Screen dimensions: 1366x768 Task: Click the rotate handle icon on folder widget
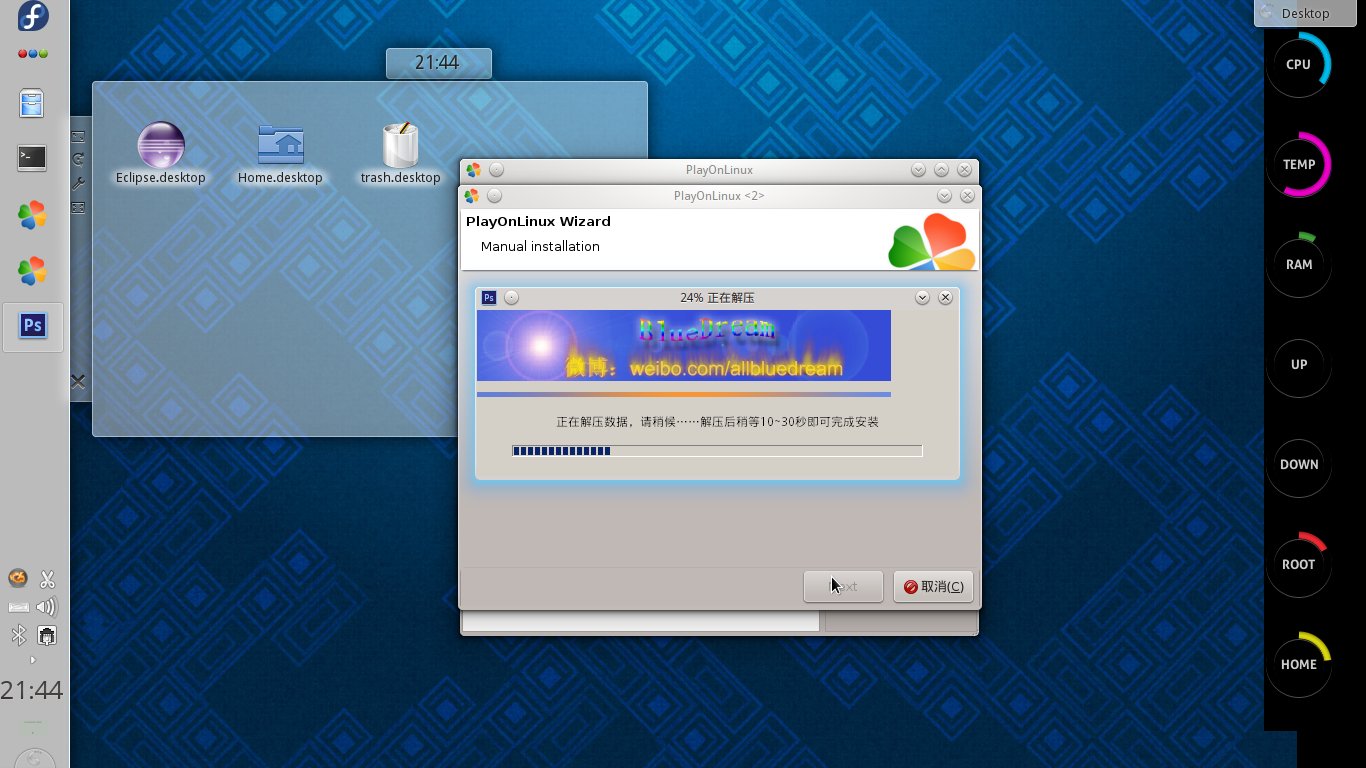coord(78,159)
